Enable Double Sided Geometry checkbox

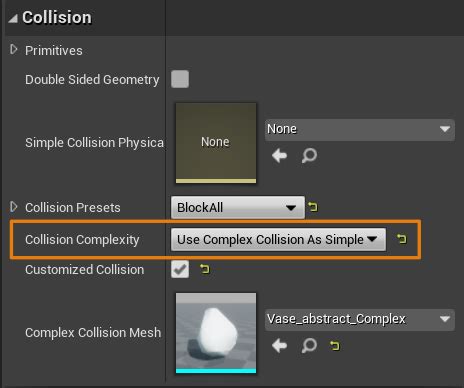180,79
